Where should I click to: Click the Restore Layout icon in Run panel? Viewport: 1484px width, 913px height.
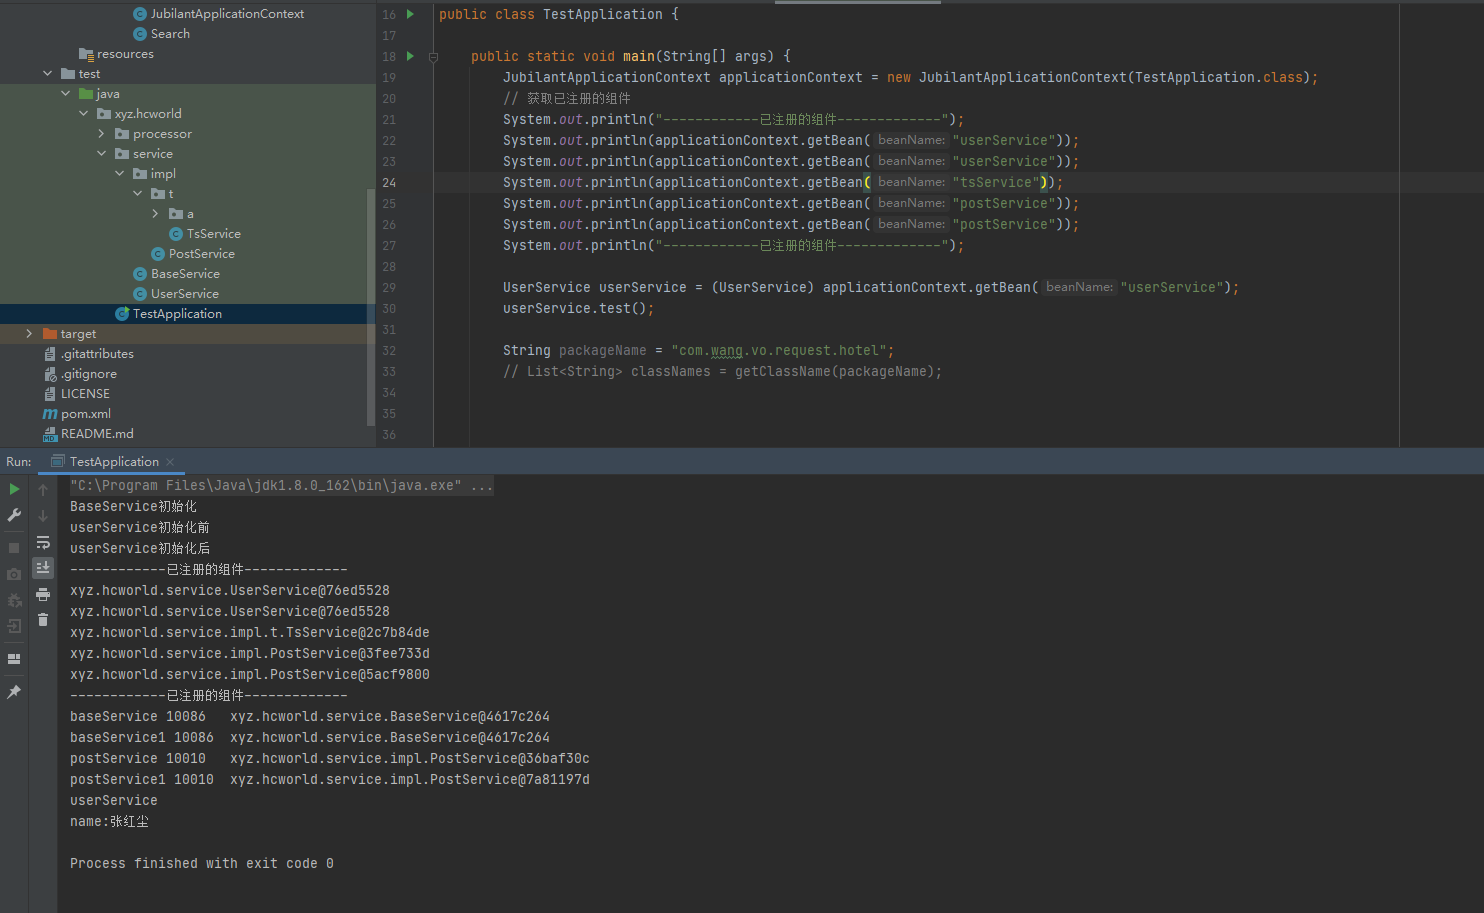(x=14, y=659)
